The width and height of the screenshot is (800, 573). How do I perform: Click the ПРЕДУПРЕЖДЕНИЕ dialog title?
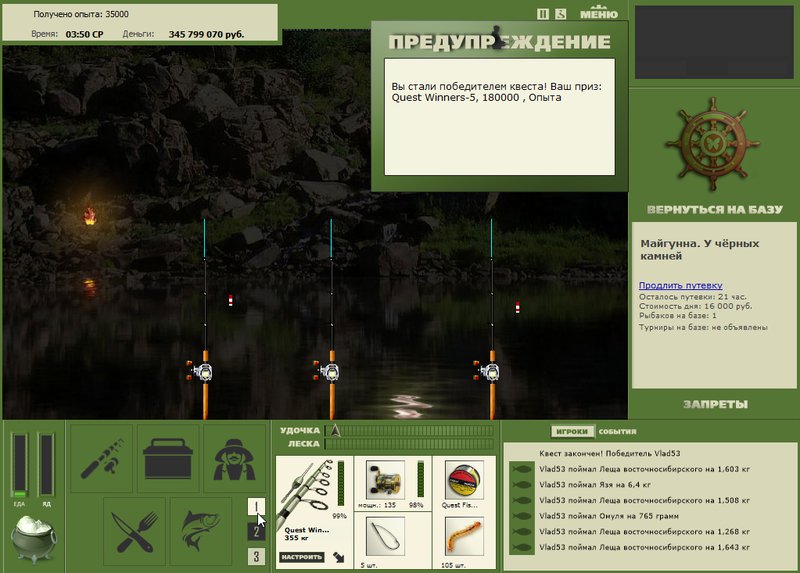pyautogui.click(x=499, y=41)
